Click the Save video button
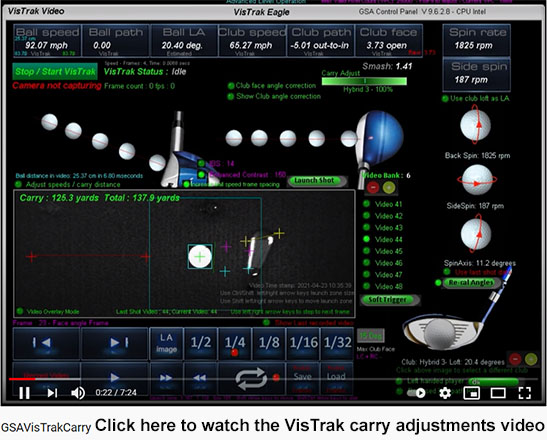This screenshot has width=547, height=440. 302,378
